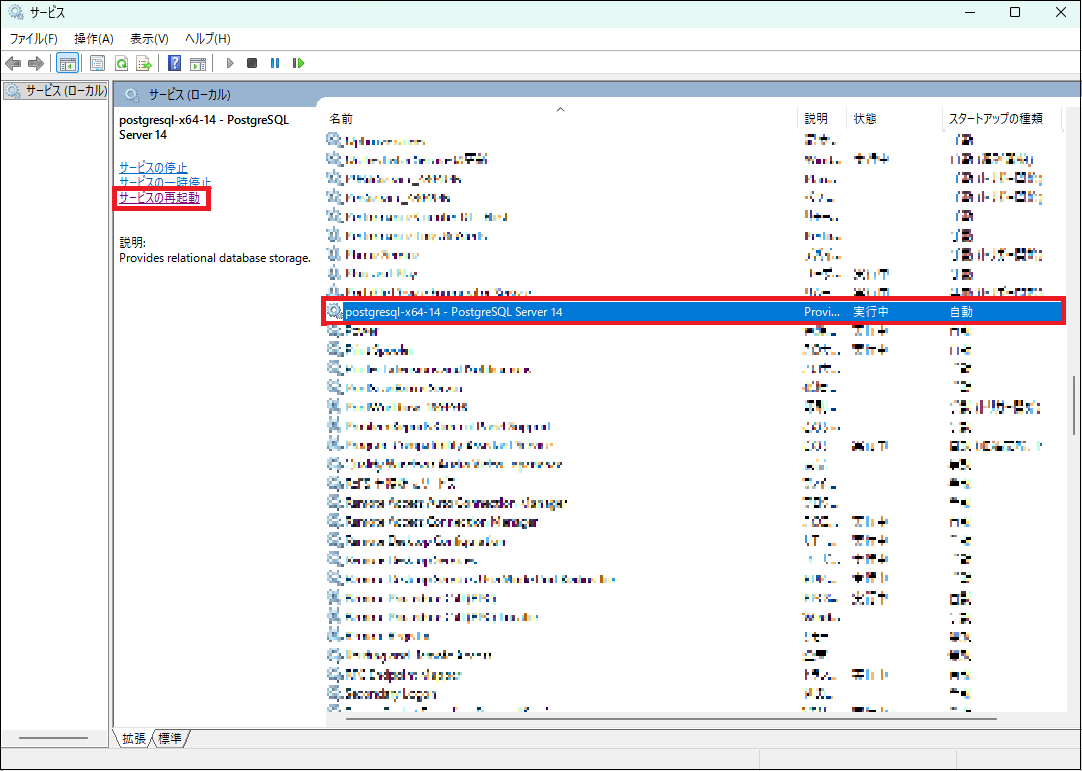Toggle the show/hide console tree icon

point(68,63)
